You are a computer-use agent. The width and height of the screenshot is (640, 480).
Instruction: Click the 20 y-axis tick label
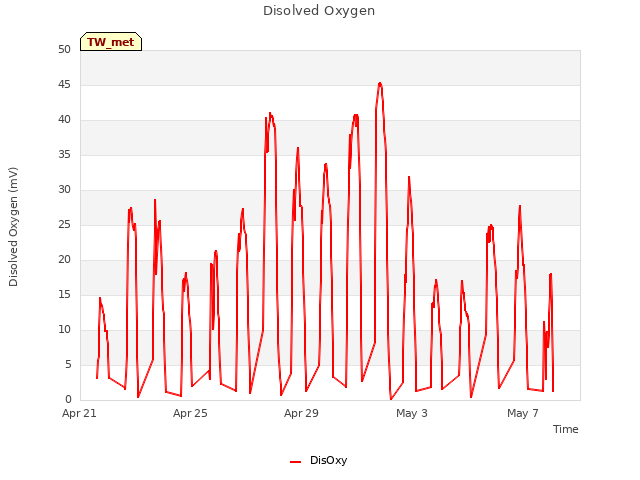(x=64, y=260)
